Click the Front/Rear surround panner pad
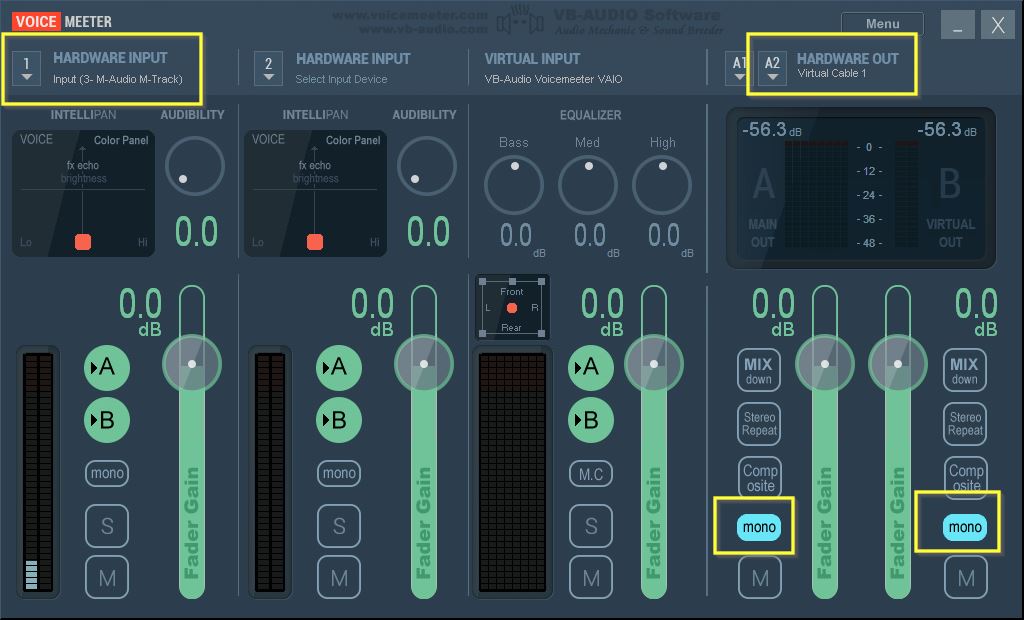This screenshot has height=620, width=1024. (x=512, y=308)
